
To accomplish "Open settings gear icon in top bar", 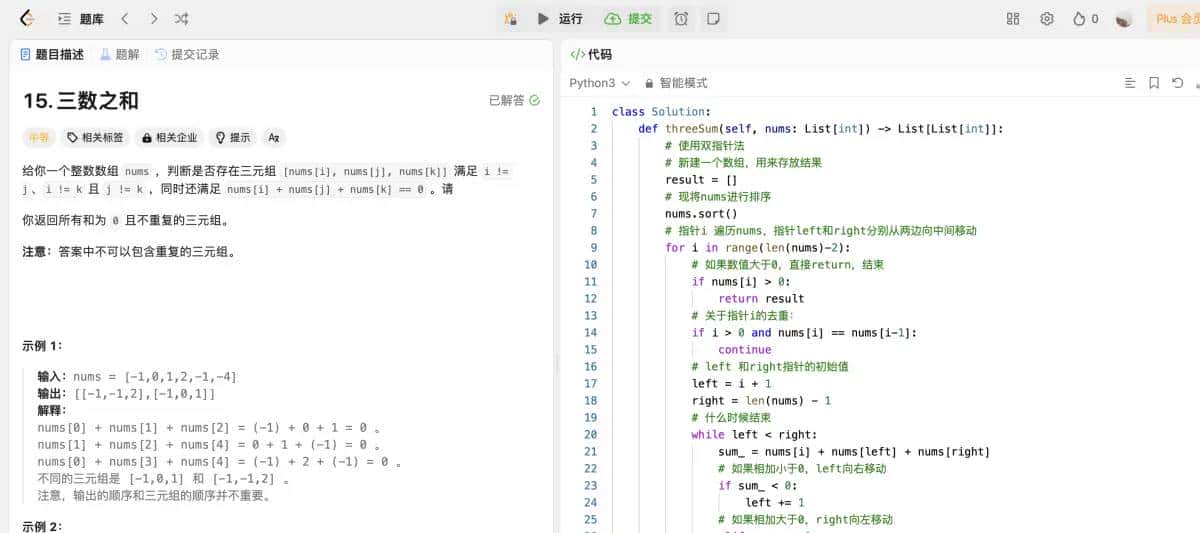I will 1047,19.
